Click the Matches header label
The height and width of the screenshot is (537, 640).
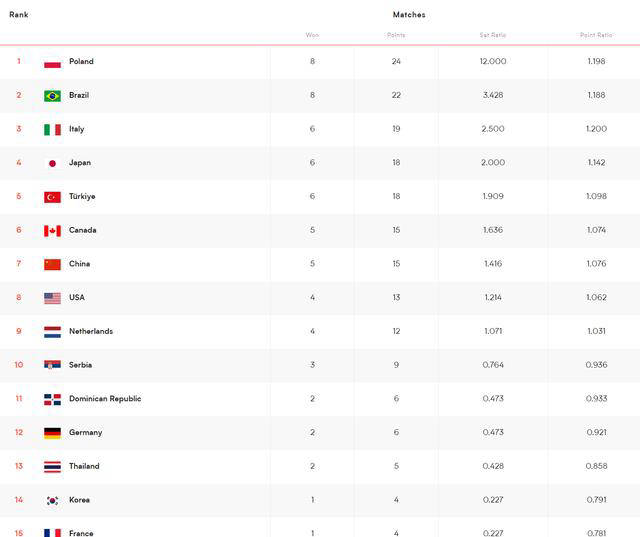(409, 15)
